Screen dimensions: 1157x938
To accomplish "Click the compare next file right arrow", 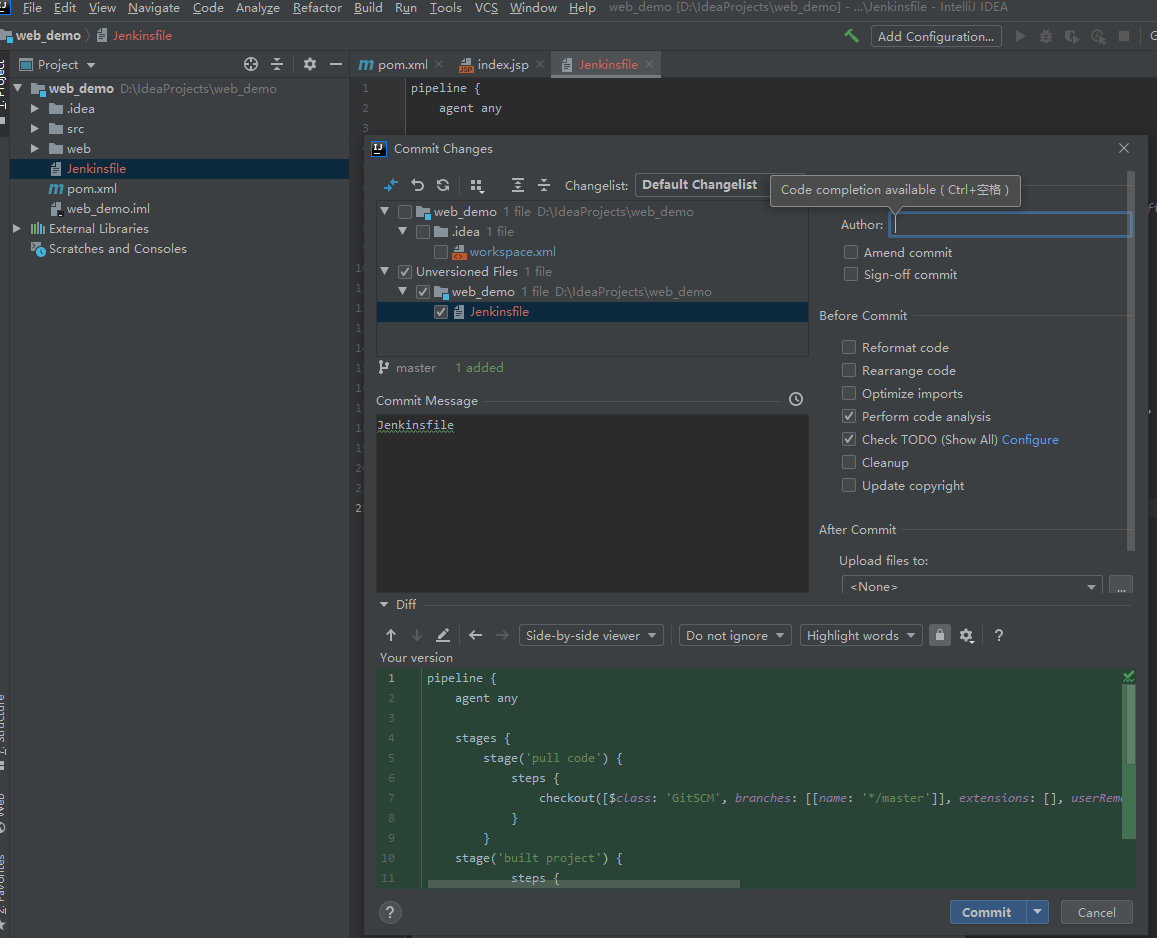I will pos(502,635).
